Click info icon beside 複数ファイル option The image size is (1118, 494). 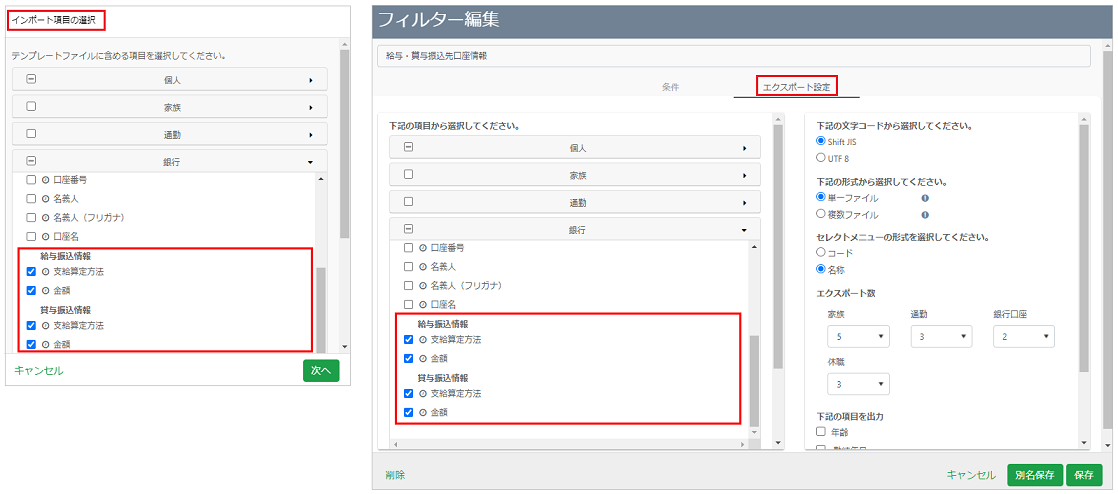(924, 215)
